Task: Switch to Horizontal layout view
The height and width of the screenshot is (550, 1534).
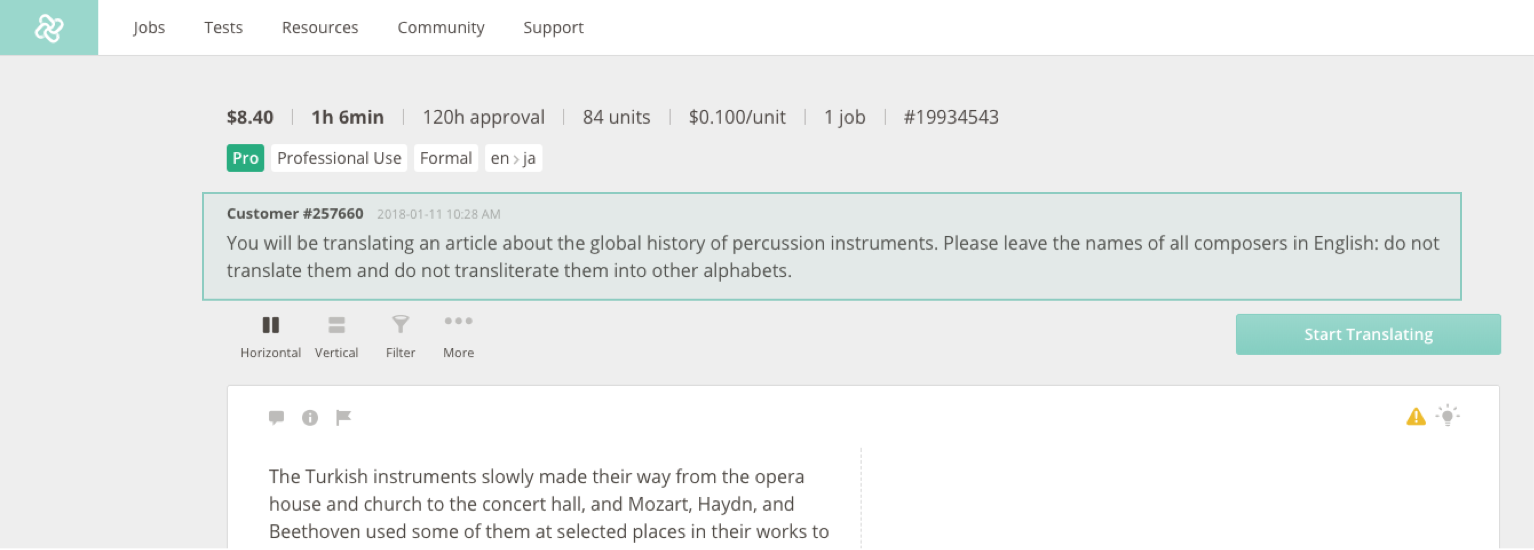Action: coord(270,335)
